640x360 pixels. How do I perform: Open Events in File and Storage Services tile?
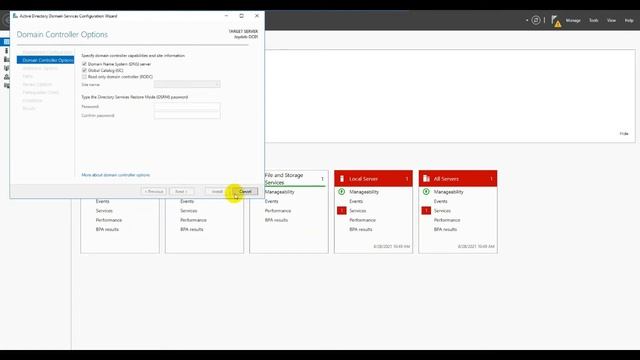[x=271, y=201]
